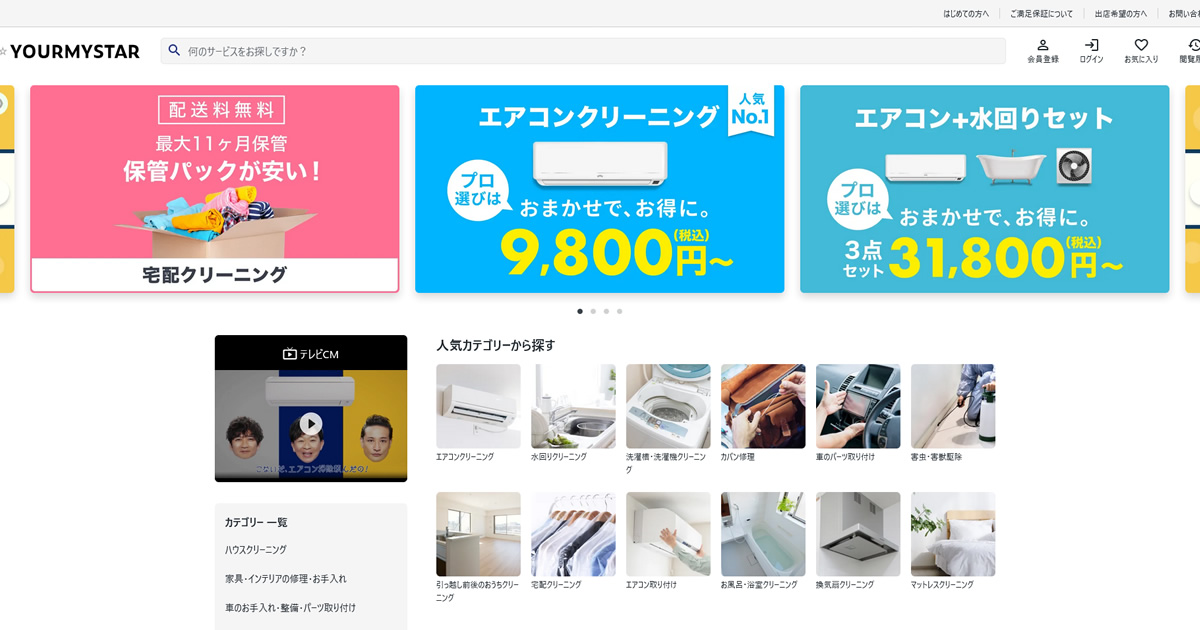
Task: Open 家具・インテリアの修理・お手入れ category
Action: [286, 579]
